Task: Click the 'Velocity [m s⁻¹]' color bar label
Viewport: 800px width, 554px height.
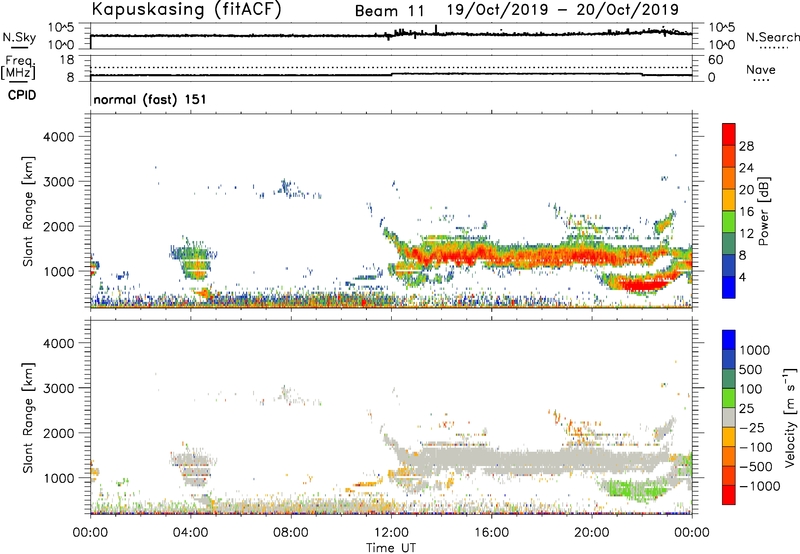Action: tap(790, 417)
